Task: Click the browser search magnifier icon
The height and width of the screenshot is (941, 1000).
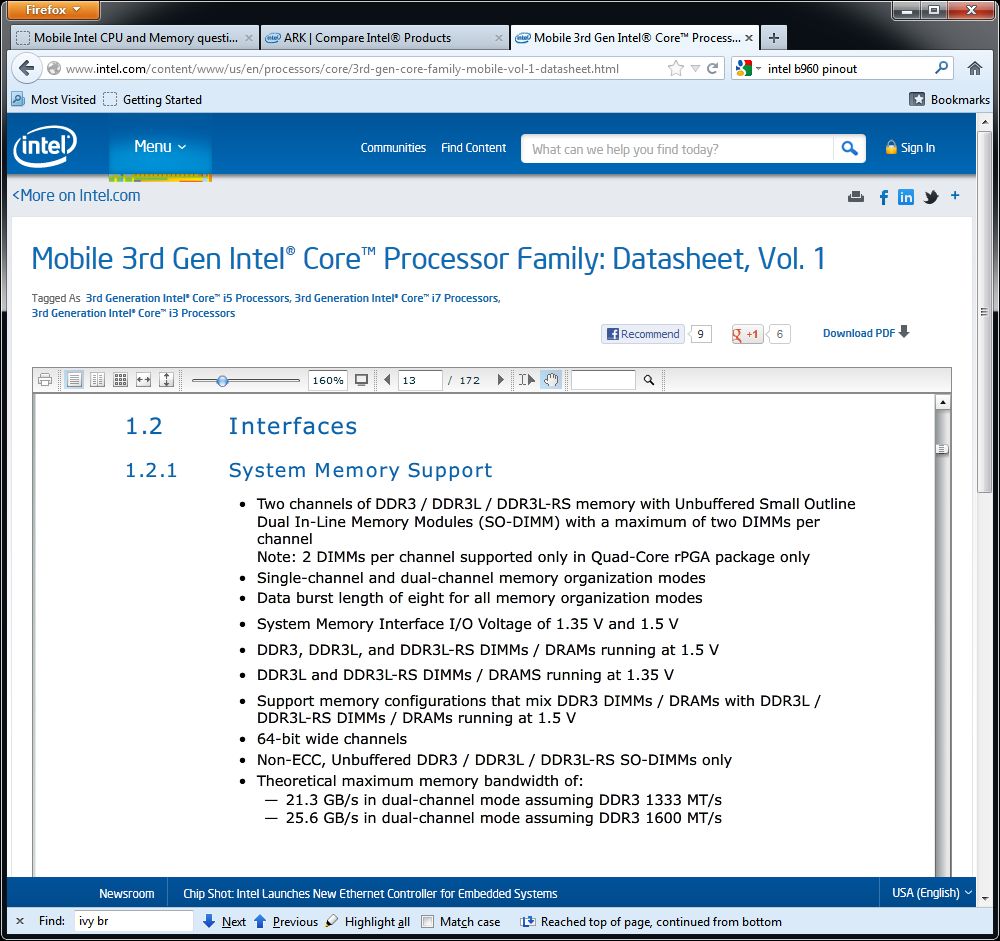Action: click(x=941, y=68)
